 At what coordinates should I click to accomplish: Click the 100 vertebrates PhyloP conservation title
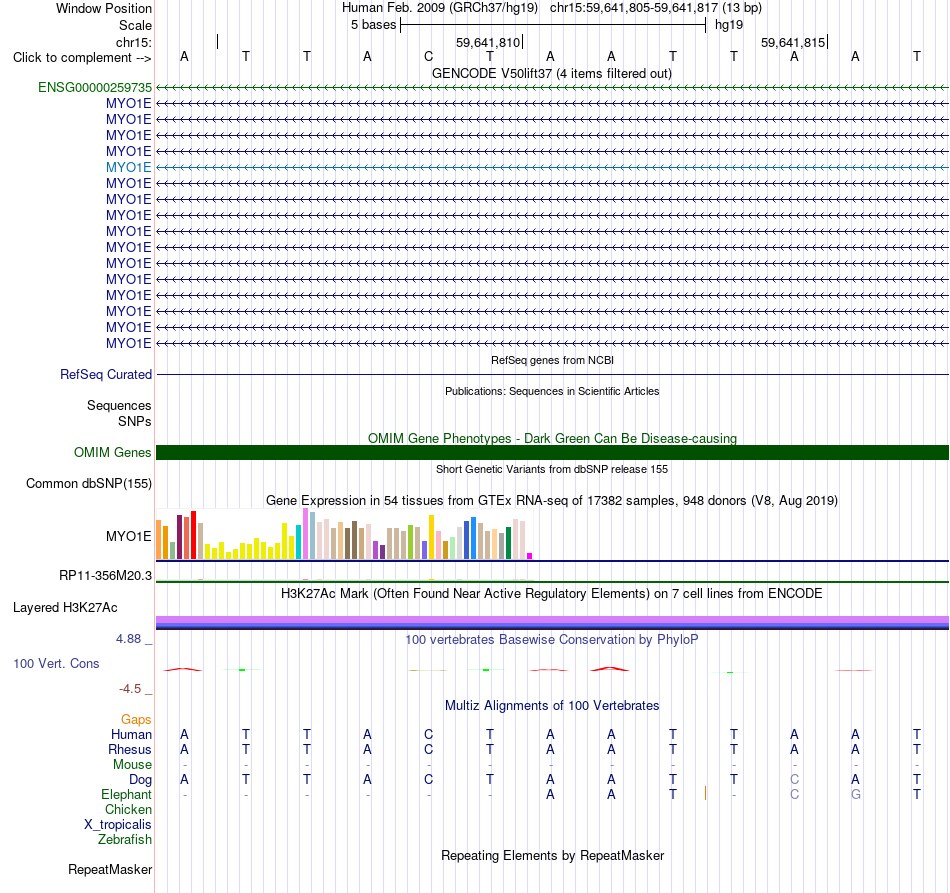tap(551, 640)
